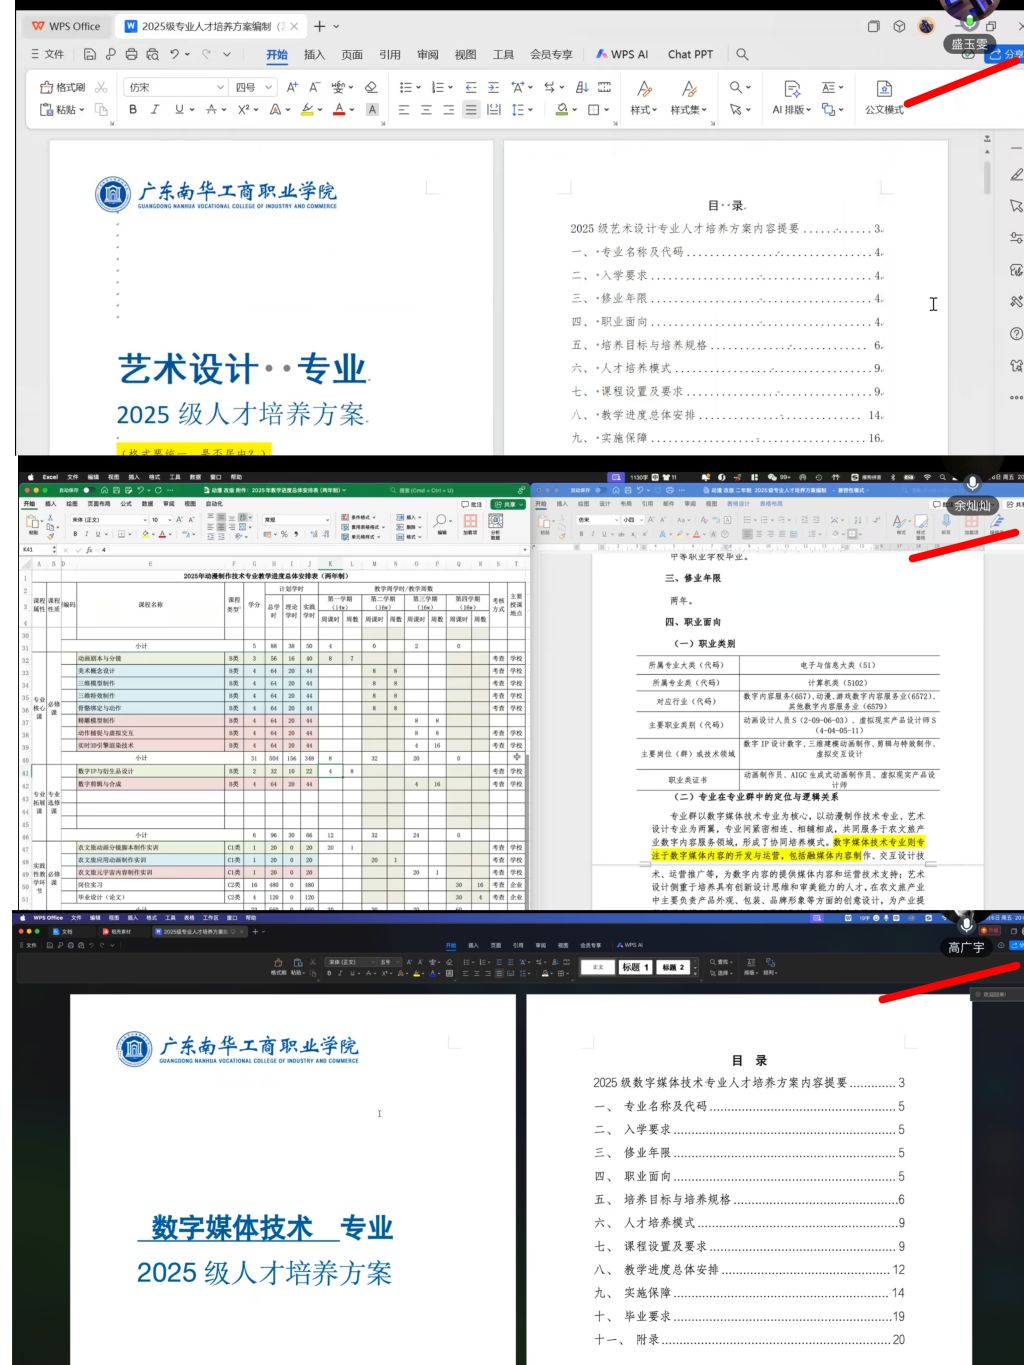Image resolution: width=1024 pixels, height=1365 pixels.
Task: Click the clear formatting eraser icon
Action: point(371,88)
